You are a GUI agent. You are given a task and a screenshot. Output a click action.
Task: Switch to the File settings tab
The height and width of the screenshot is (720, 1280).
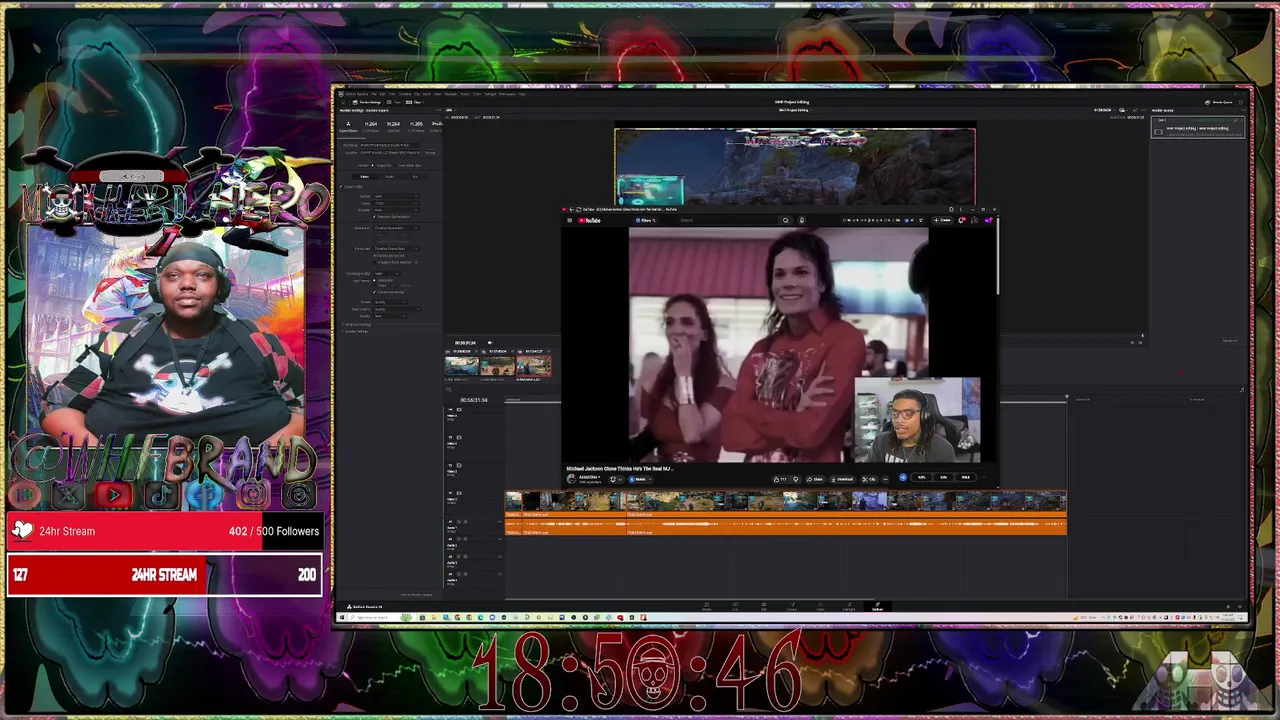click(415, 176)
